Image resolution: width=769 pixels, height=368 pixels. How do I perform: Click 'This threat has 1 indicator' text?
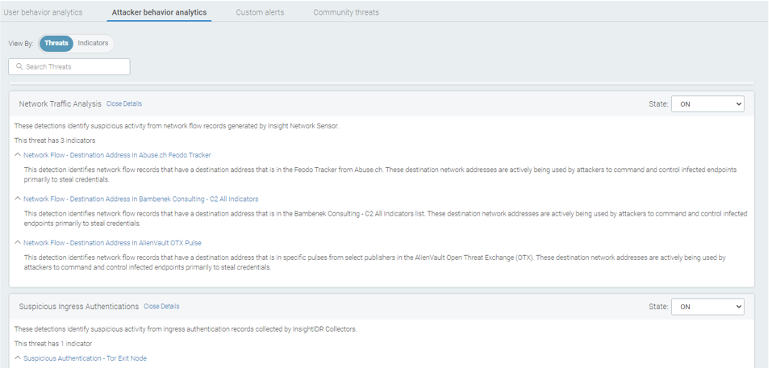(x=53, y=343)
